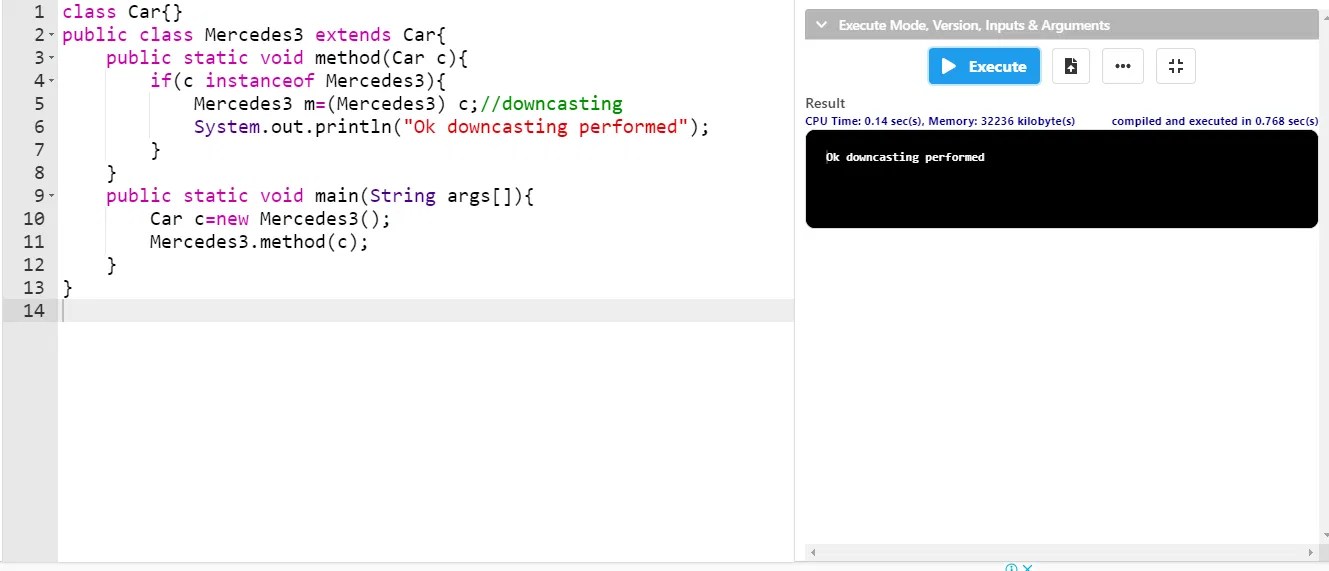Click output text 'Ok downcasting performed' in console
Image resolution: width=1329 pixels, height=571 pixels.
(x=905, y=157)
